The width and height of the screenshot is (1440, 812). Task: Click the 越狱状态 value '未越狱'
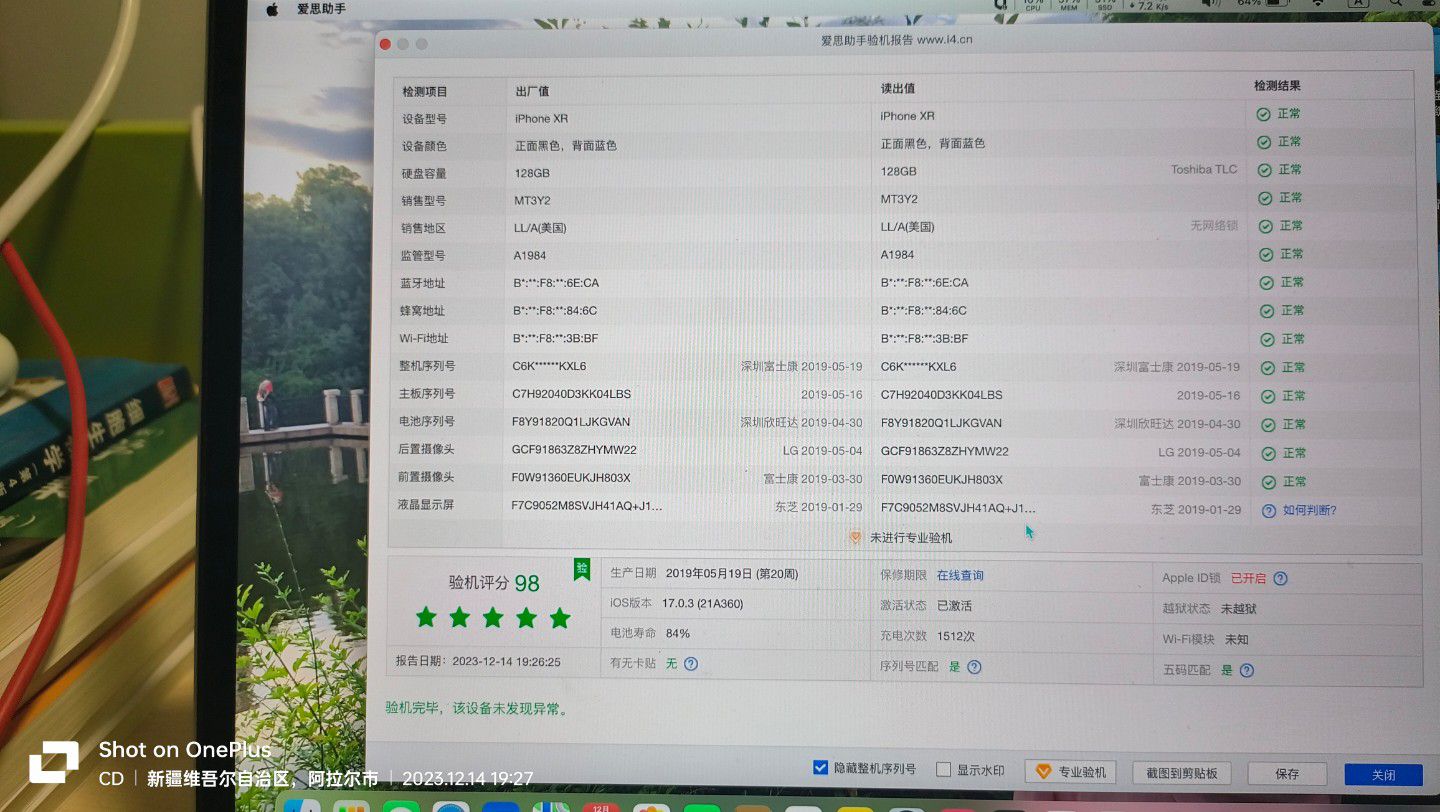[1238, 609]
